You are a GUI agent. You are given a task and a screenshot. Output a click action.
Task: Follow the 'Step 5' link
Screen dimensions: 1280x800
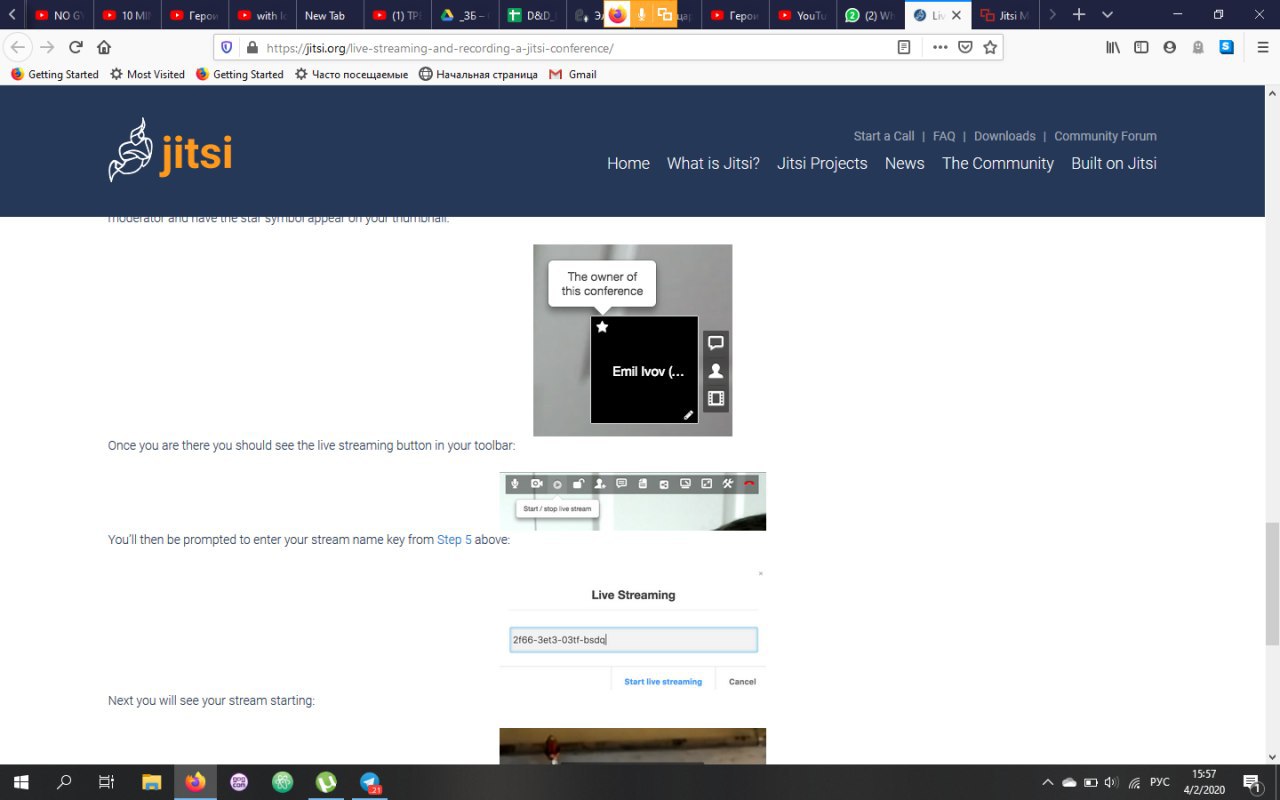coord(454,539)
